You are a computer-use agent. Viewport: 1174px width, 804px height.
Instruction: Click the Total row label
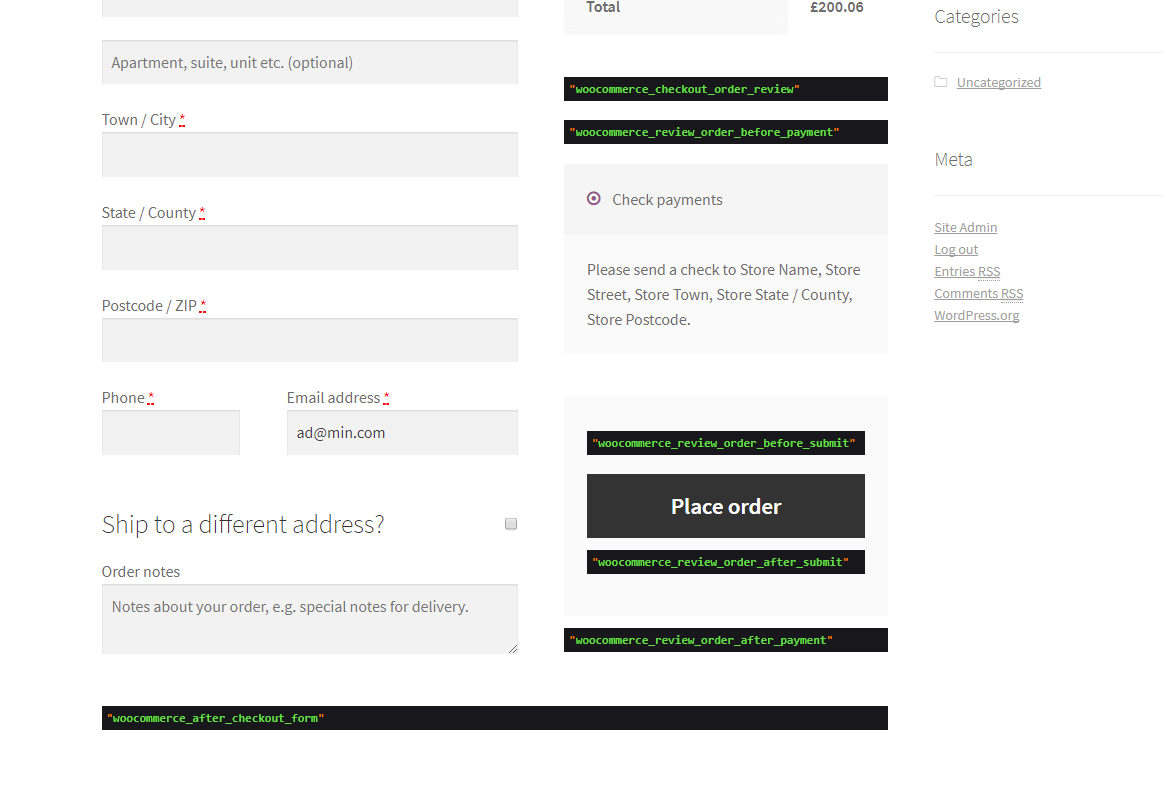point(603,7)
